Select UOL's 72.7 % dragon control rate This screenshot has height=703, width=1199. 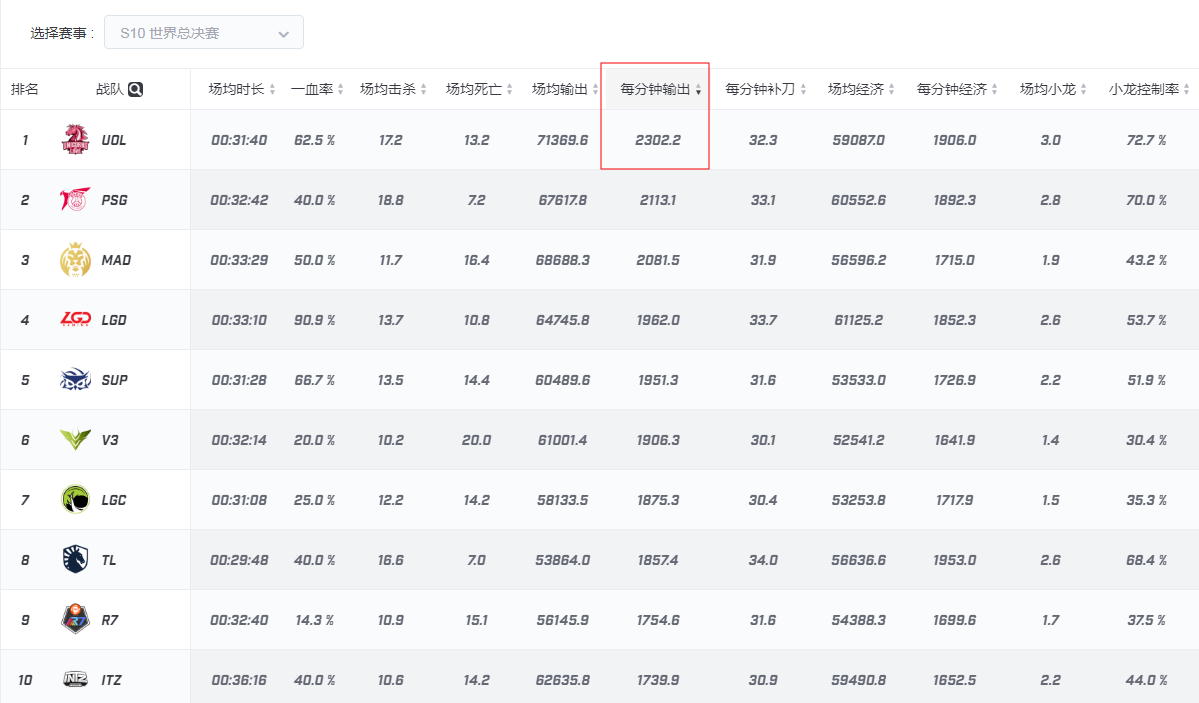(1146, 141)
